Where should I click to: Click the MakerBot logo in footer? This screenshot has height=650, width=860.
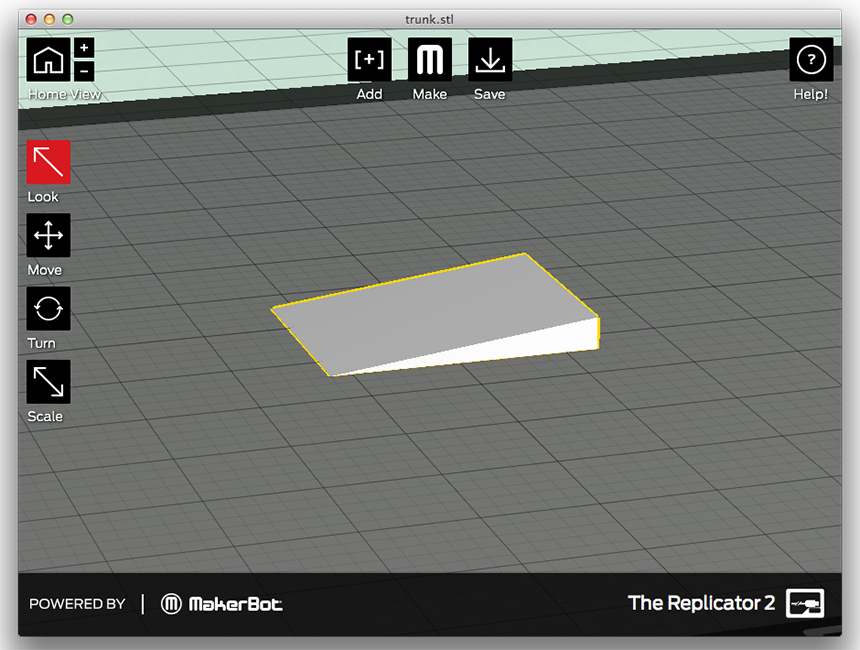tap(222, 604)
